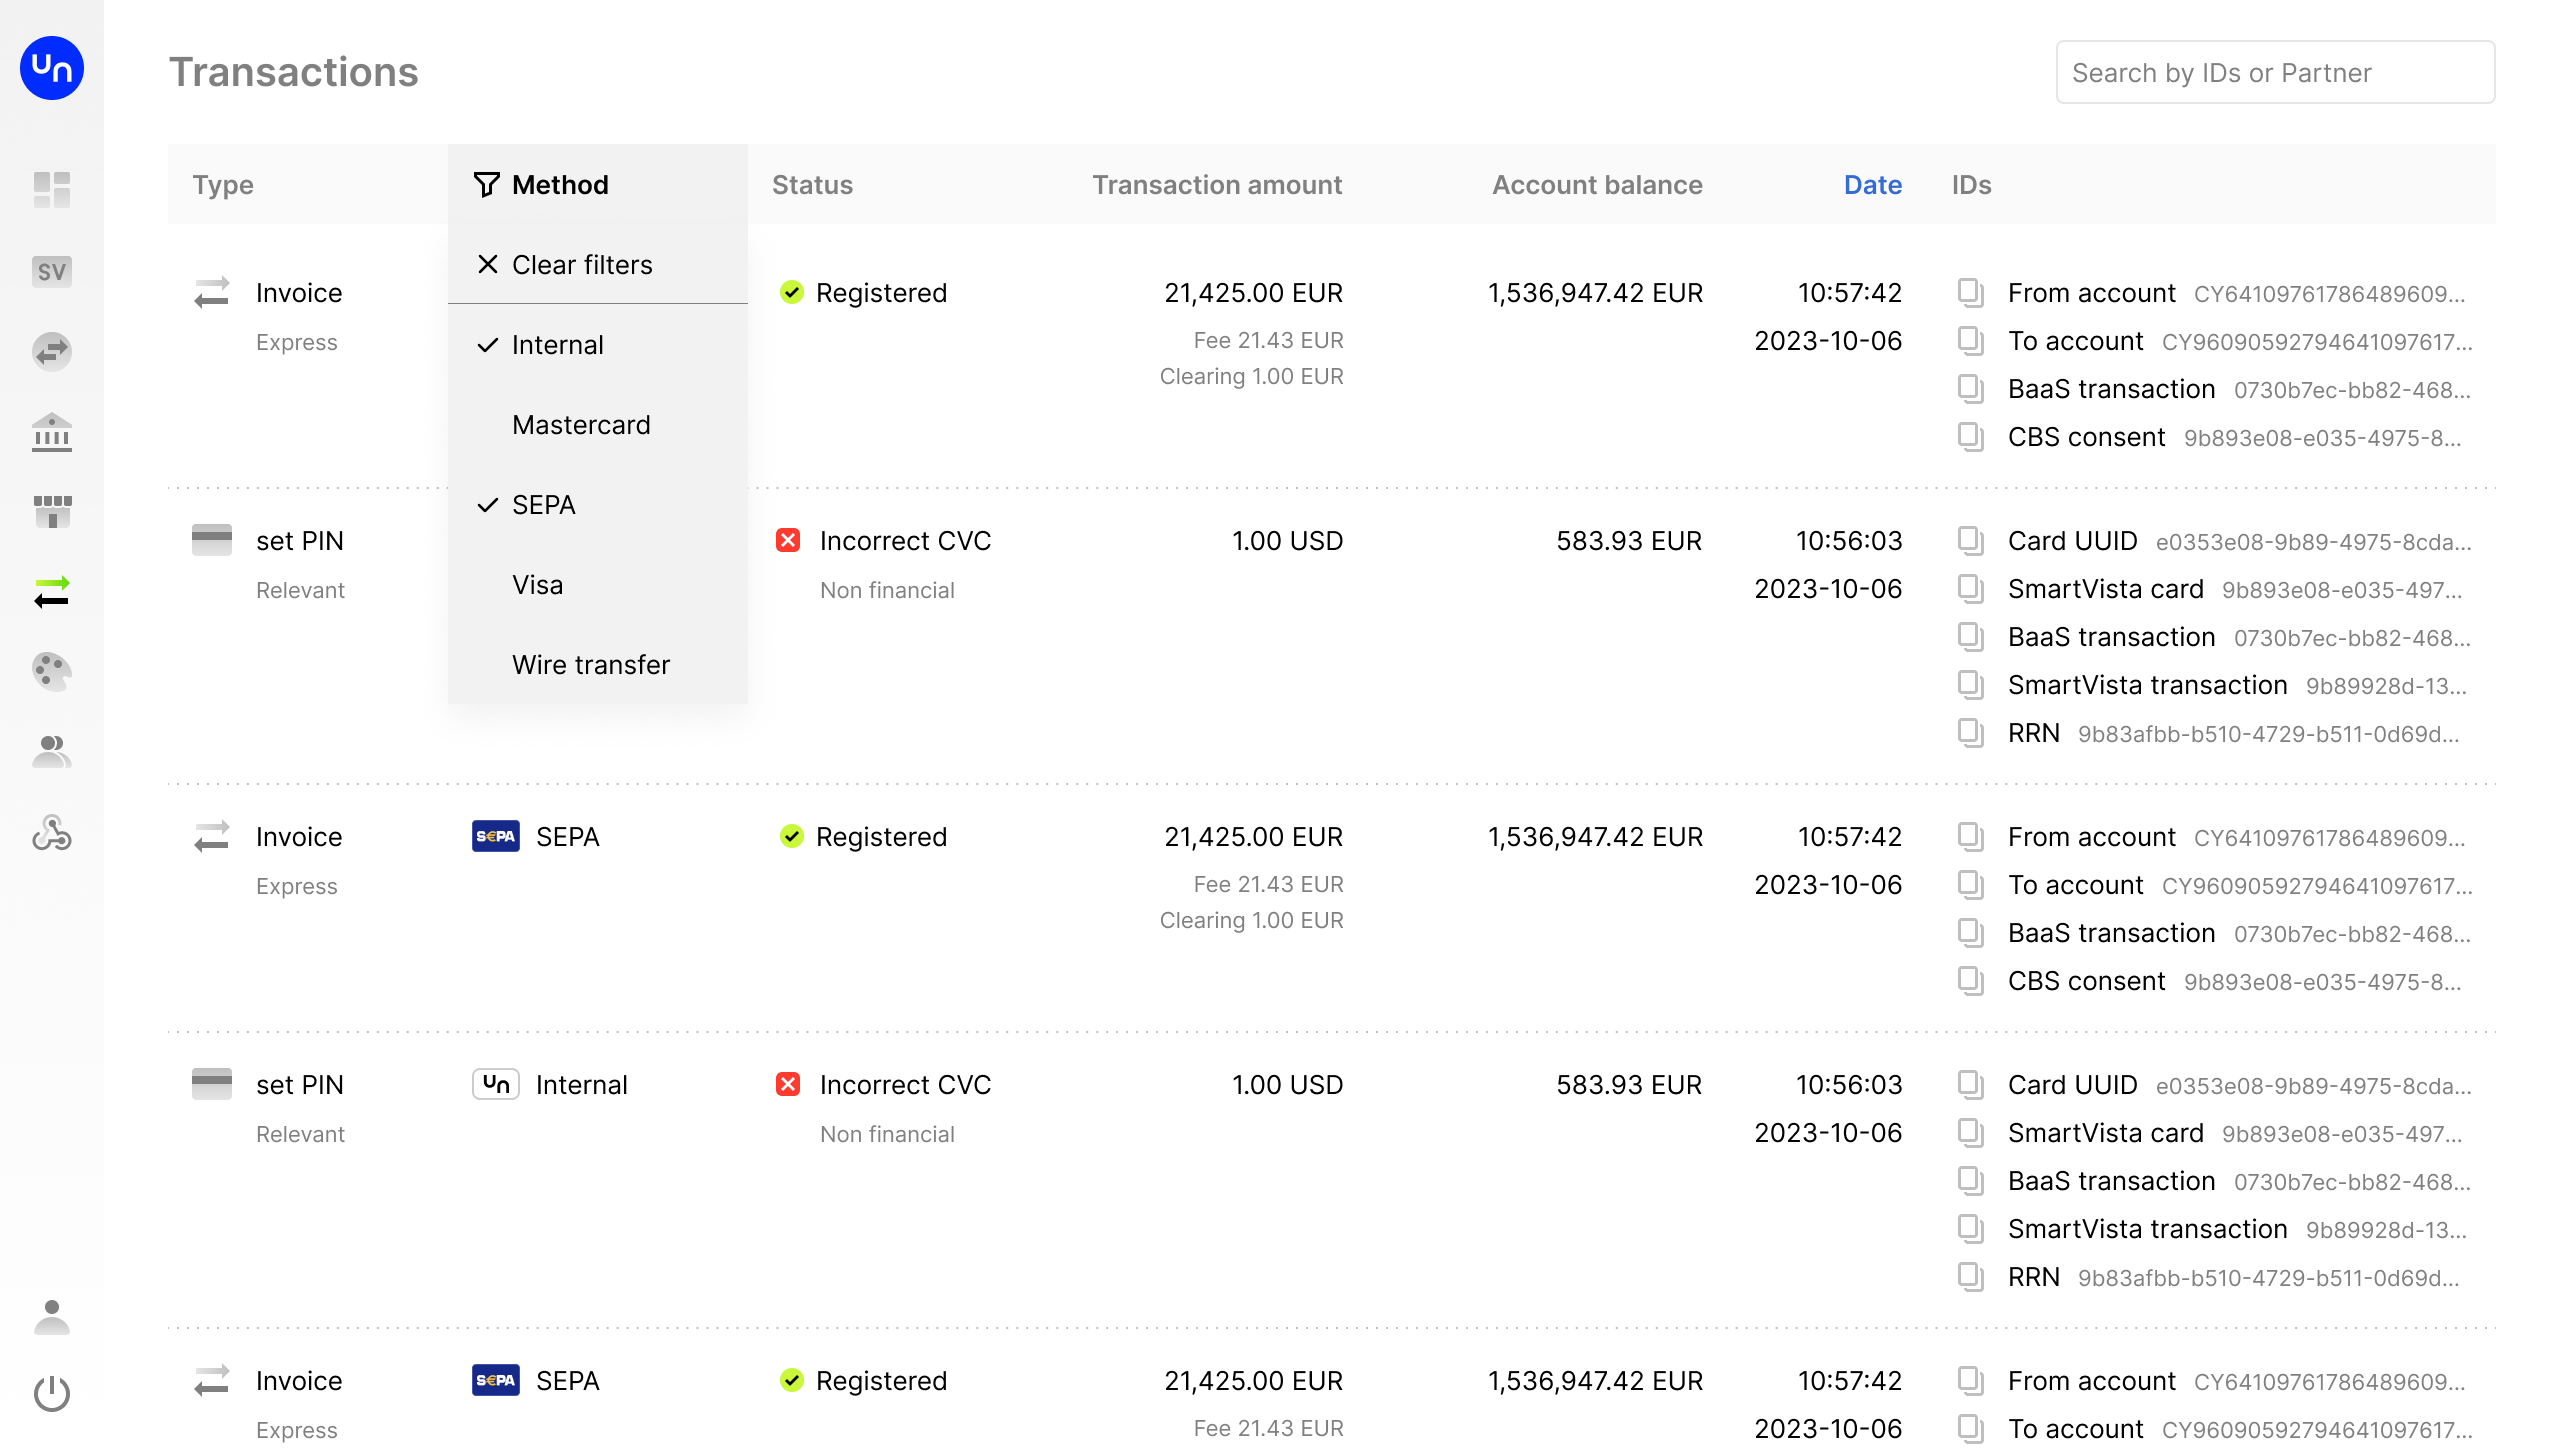Toggle the Internal method filter
Viewport: 2560px width, 1452px height.
tap(598, 345)
